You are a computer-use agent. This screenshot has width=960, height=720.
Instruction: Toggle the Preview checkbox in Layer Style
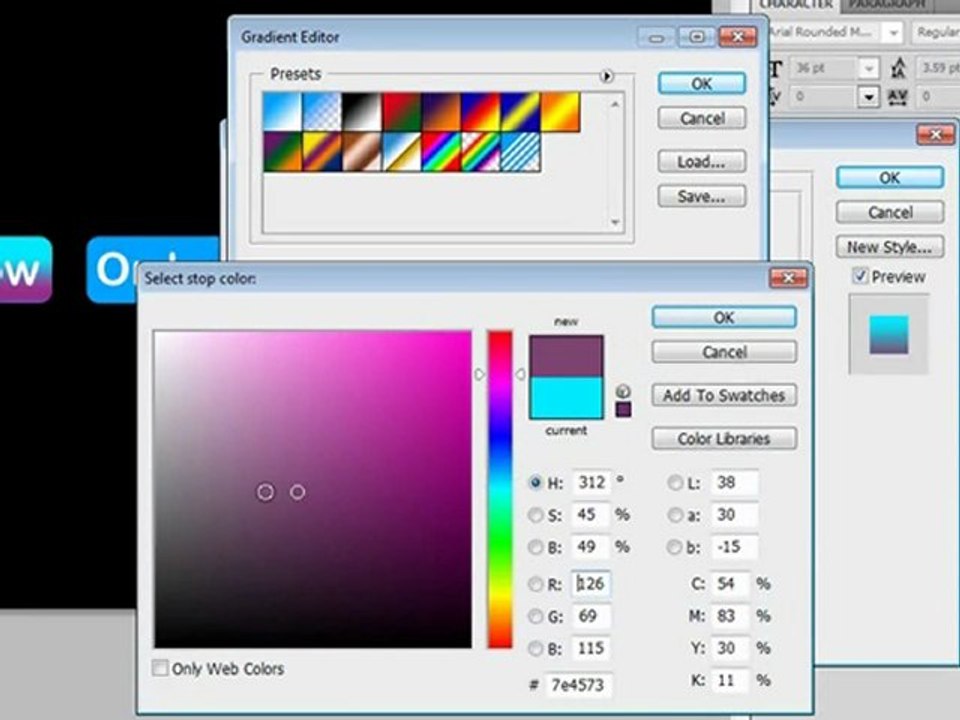tap(860, 276)
